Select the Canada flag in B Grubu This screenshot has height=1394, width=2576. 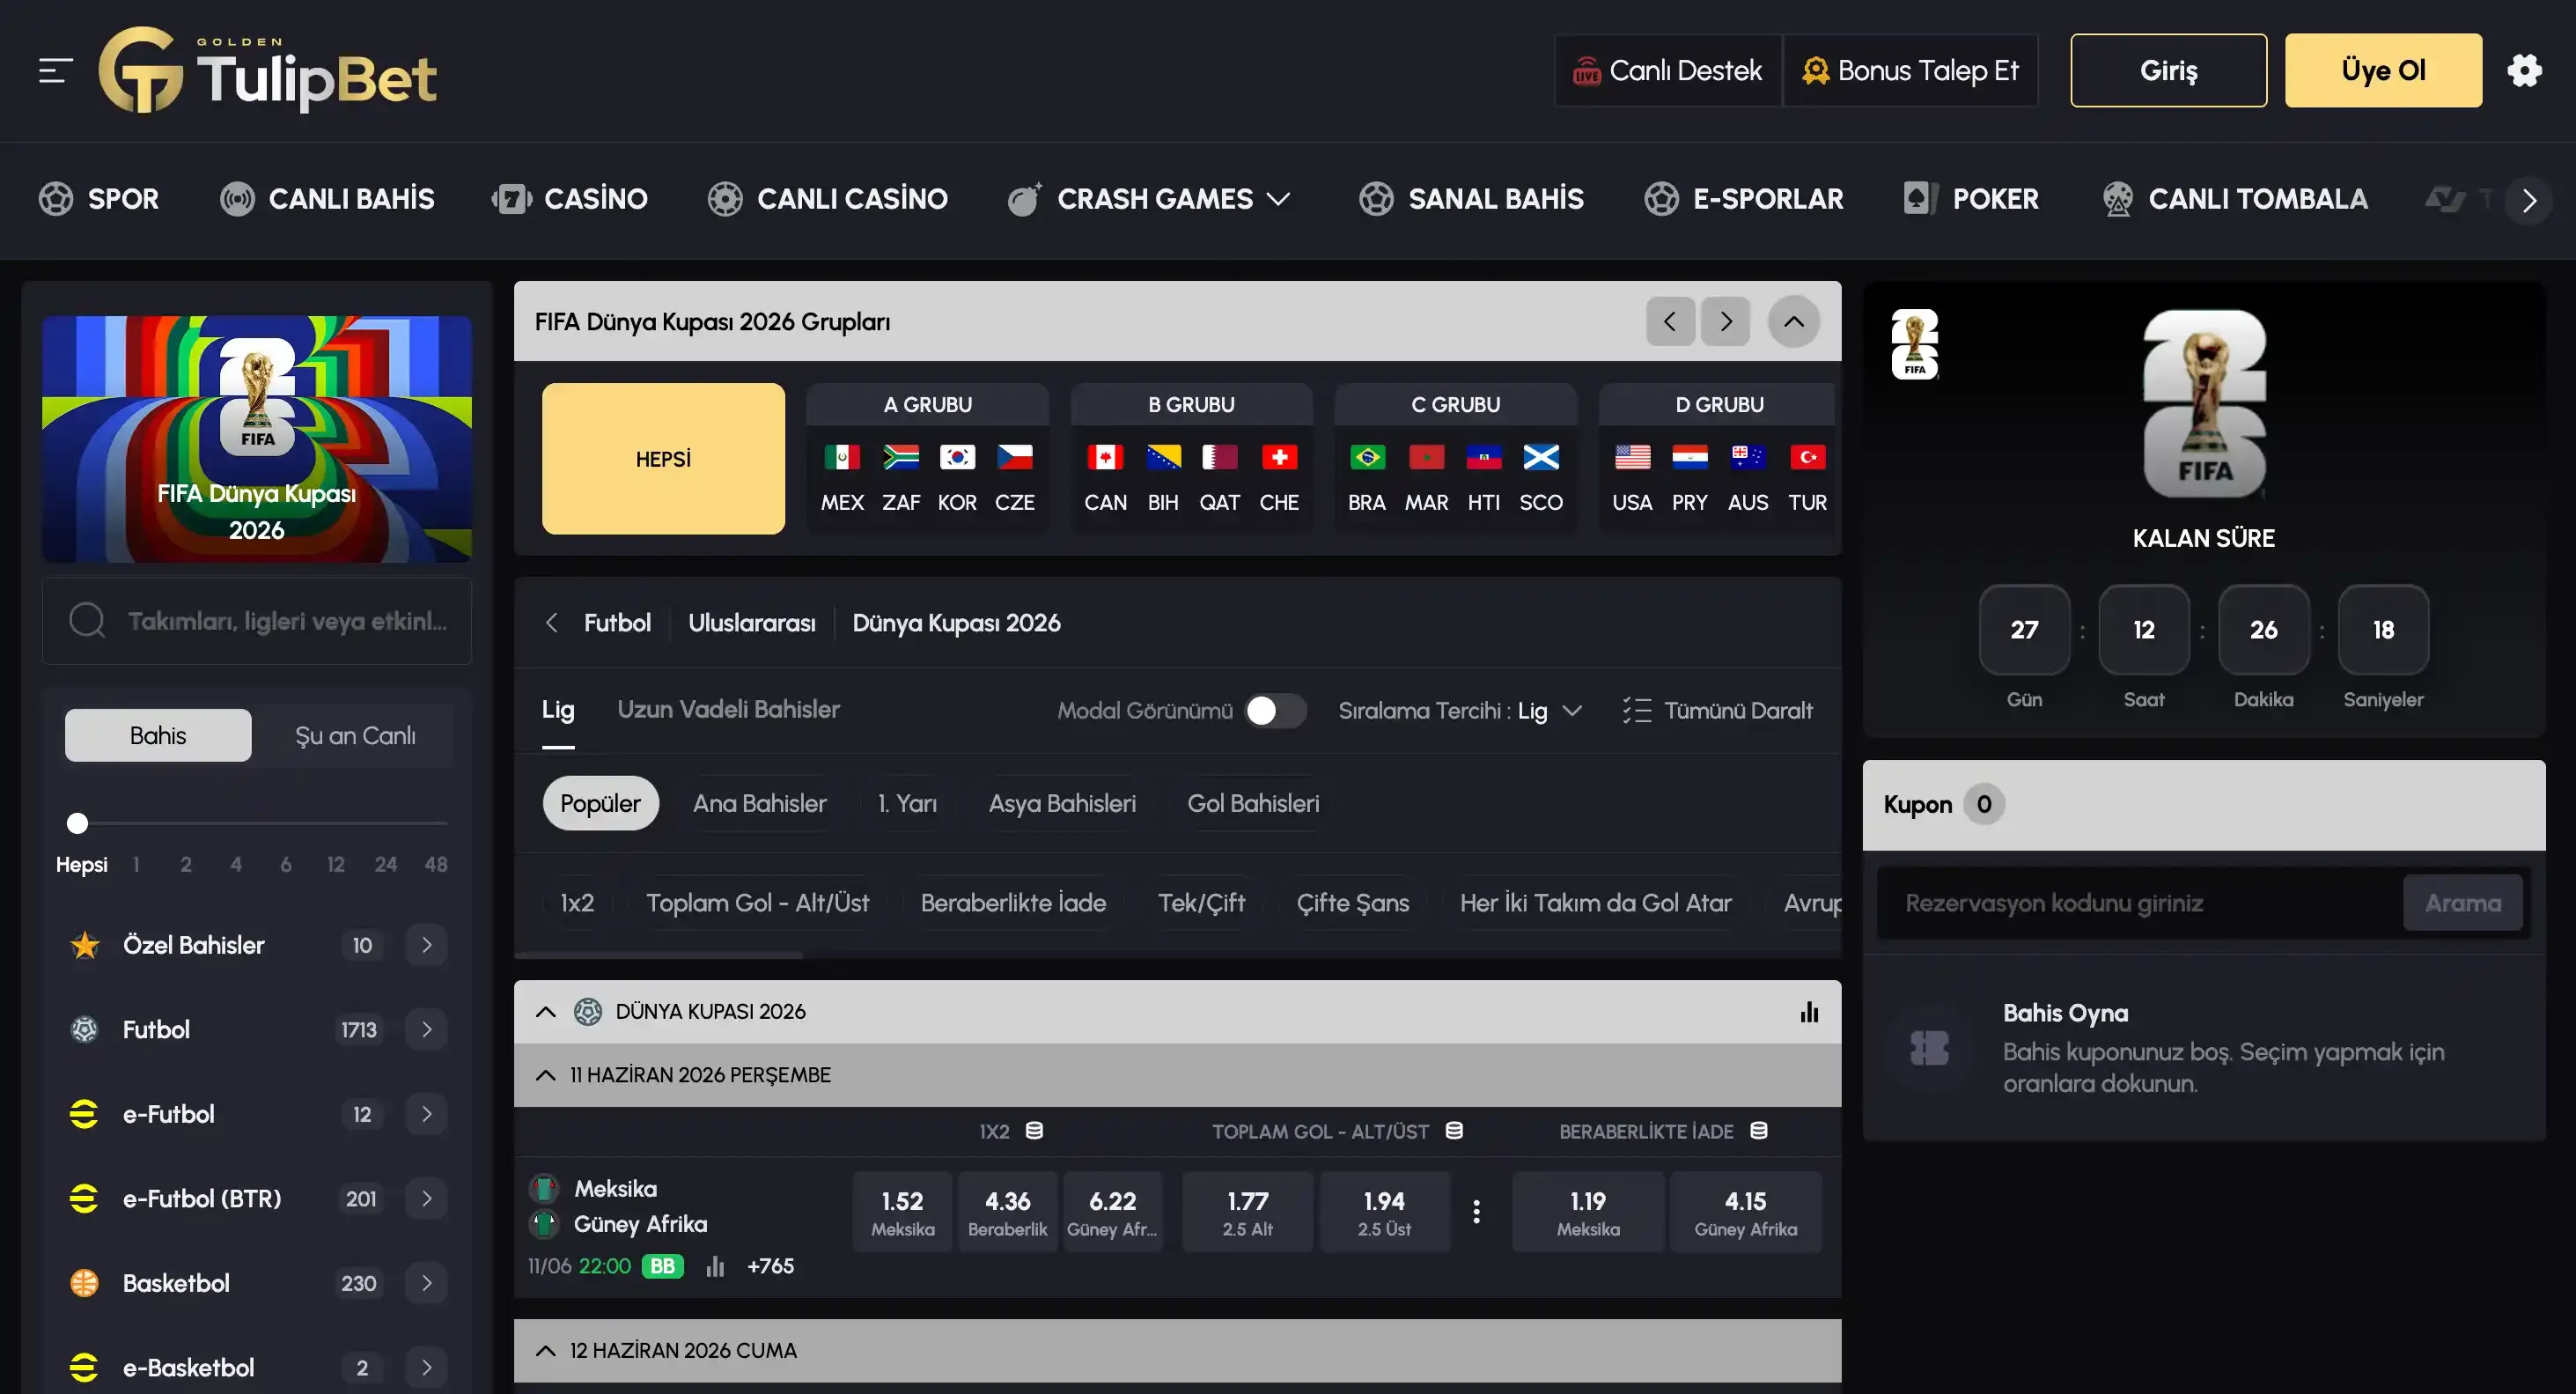click(x=1105, y=458)
